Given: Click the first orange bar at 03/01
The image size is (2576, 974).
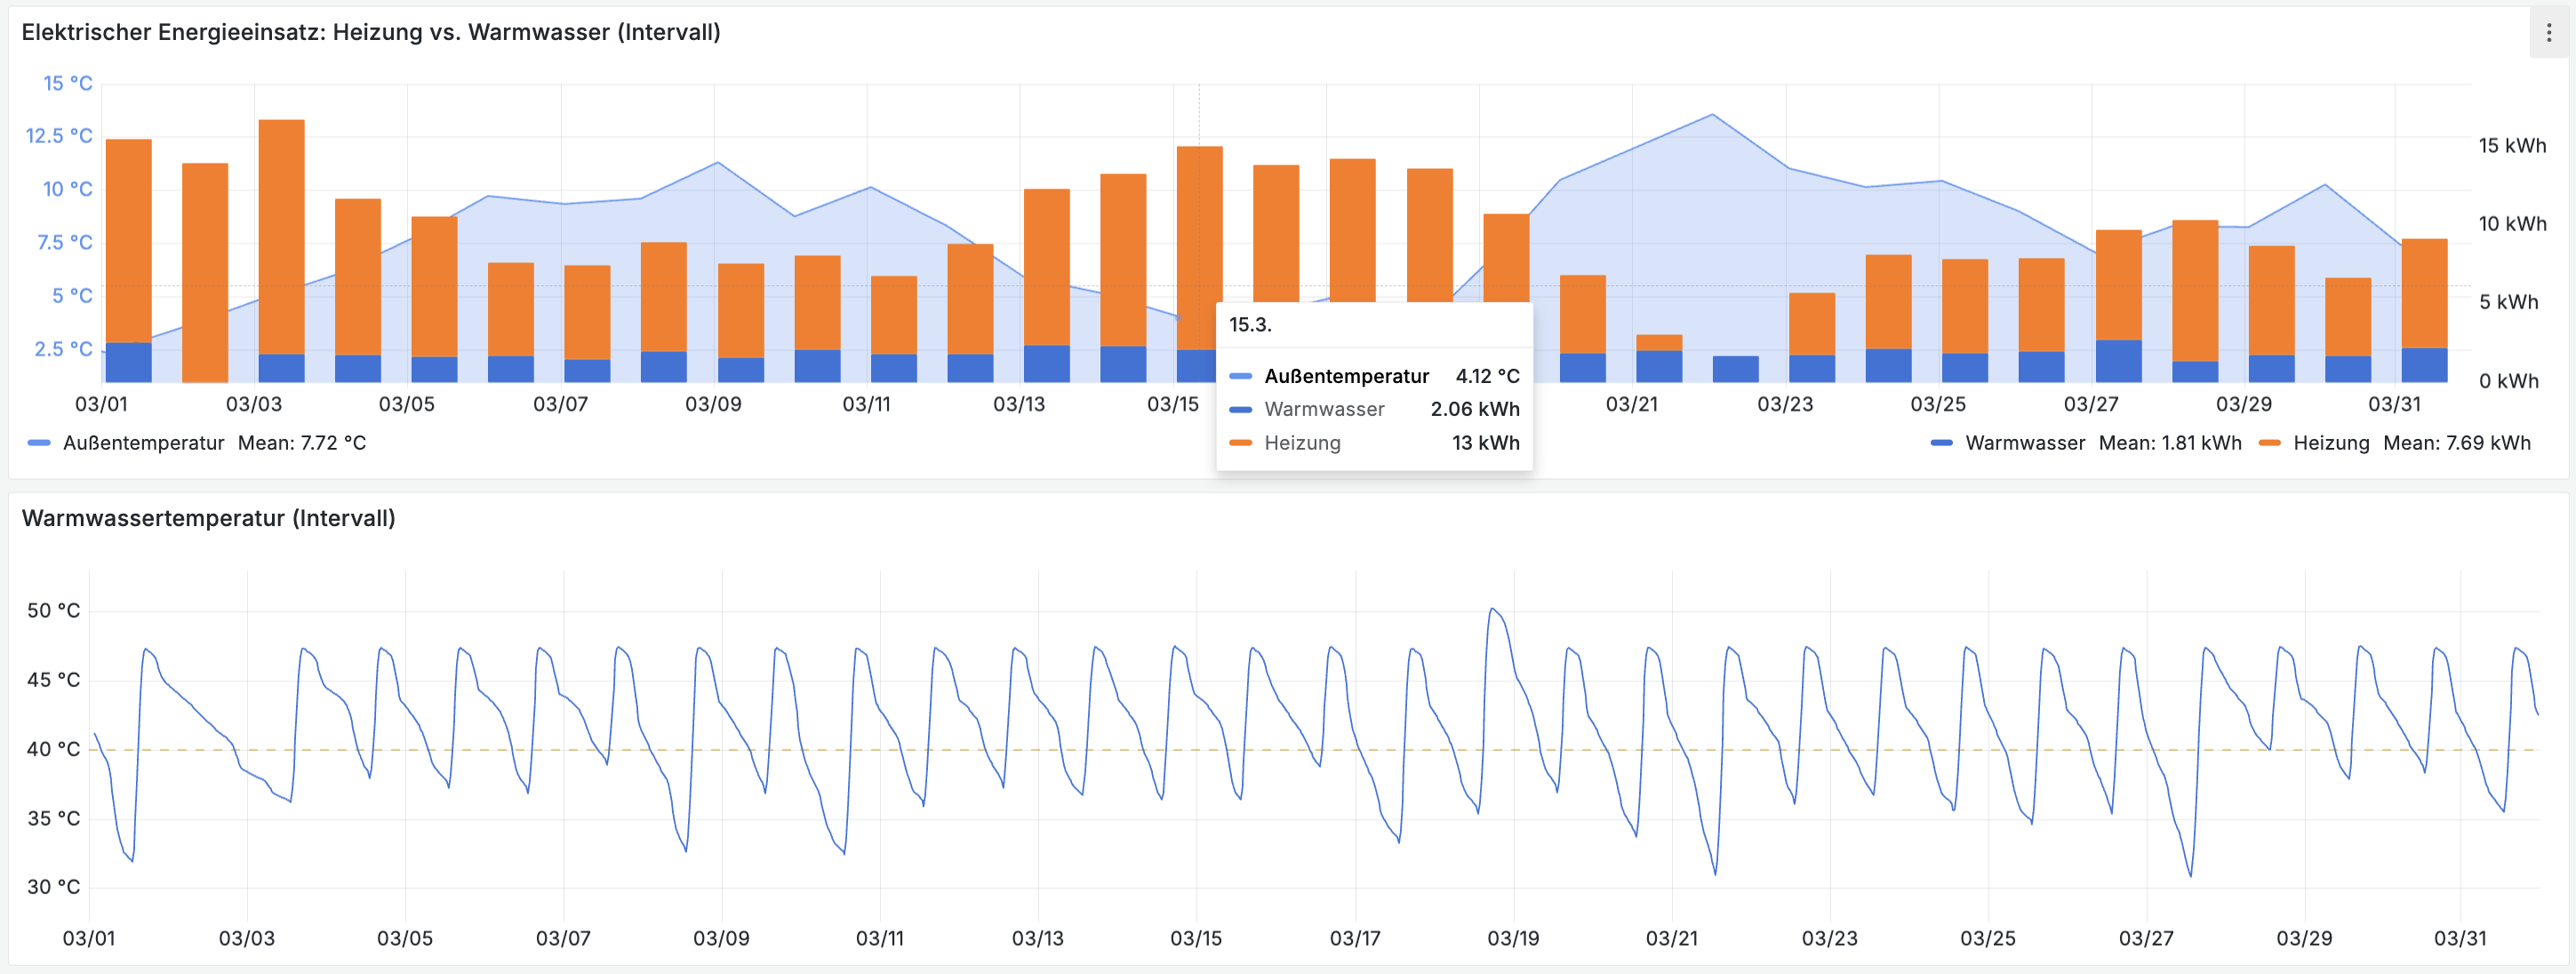Looking at the screenshot, I should (x=128, y=240).
